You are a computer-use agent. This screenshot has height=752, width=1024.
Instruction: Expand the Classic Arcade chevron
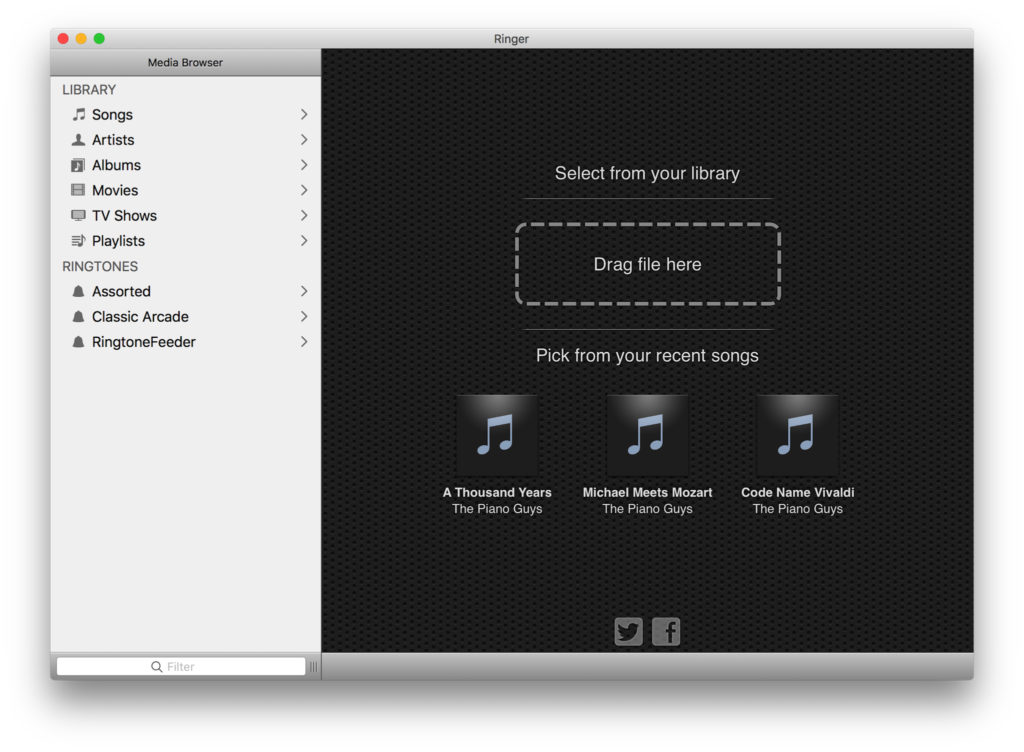(x=304, y=317)
